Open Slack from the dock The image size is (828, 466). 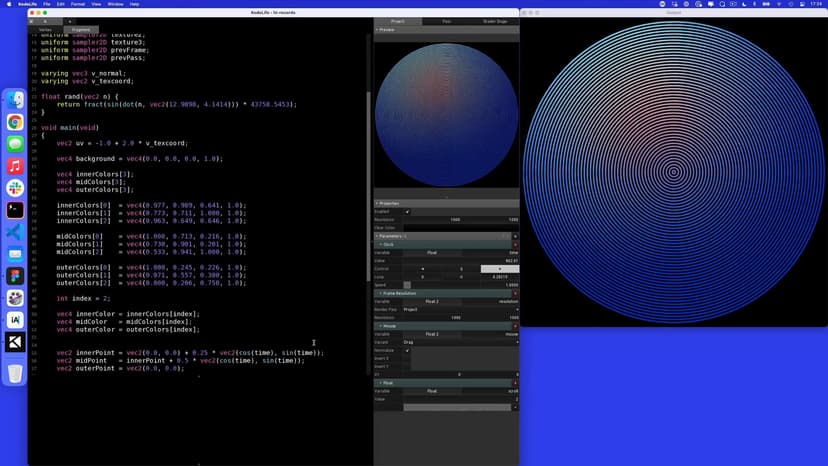pos(15,188)
